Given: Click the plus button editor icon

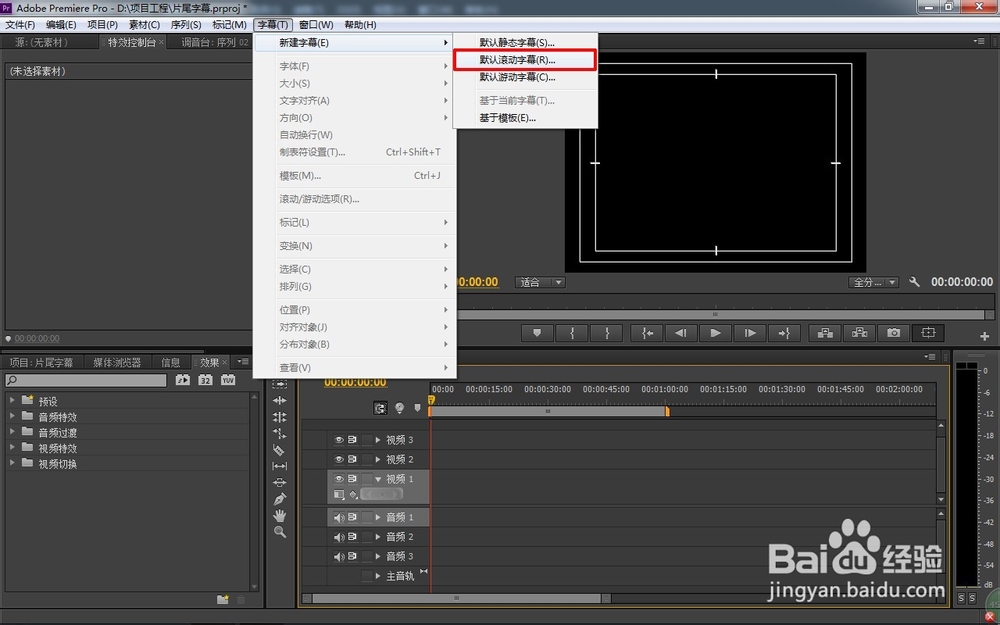Looking at the screenshot, I should (985, 335).
